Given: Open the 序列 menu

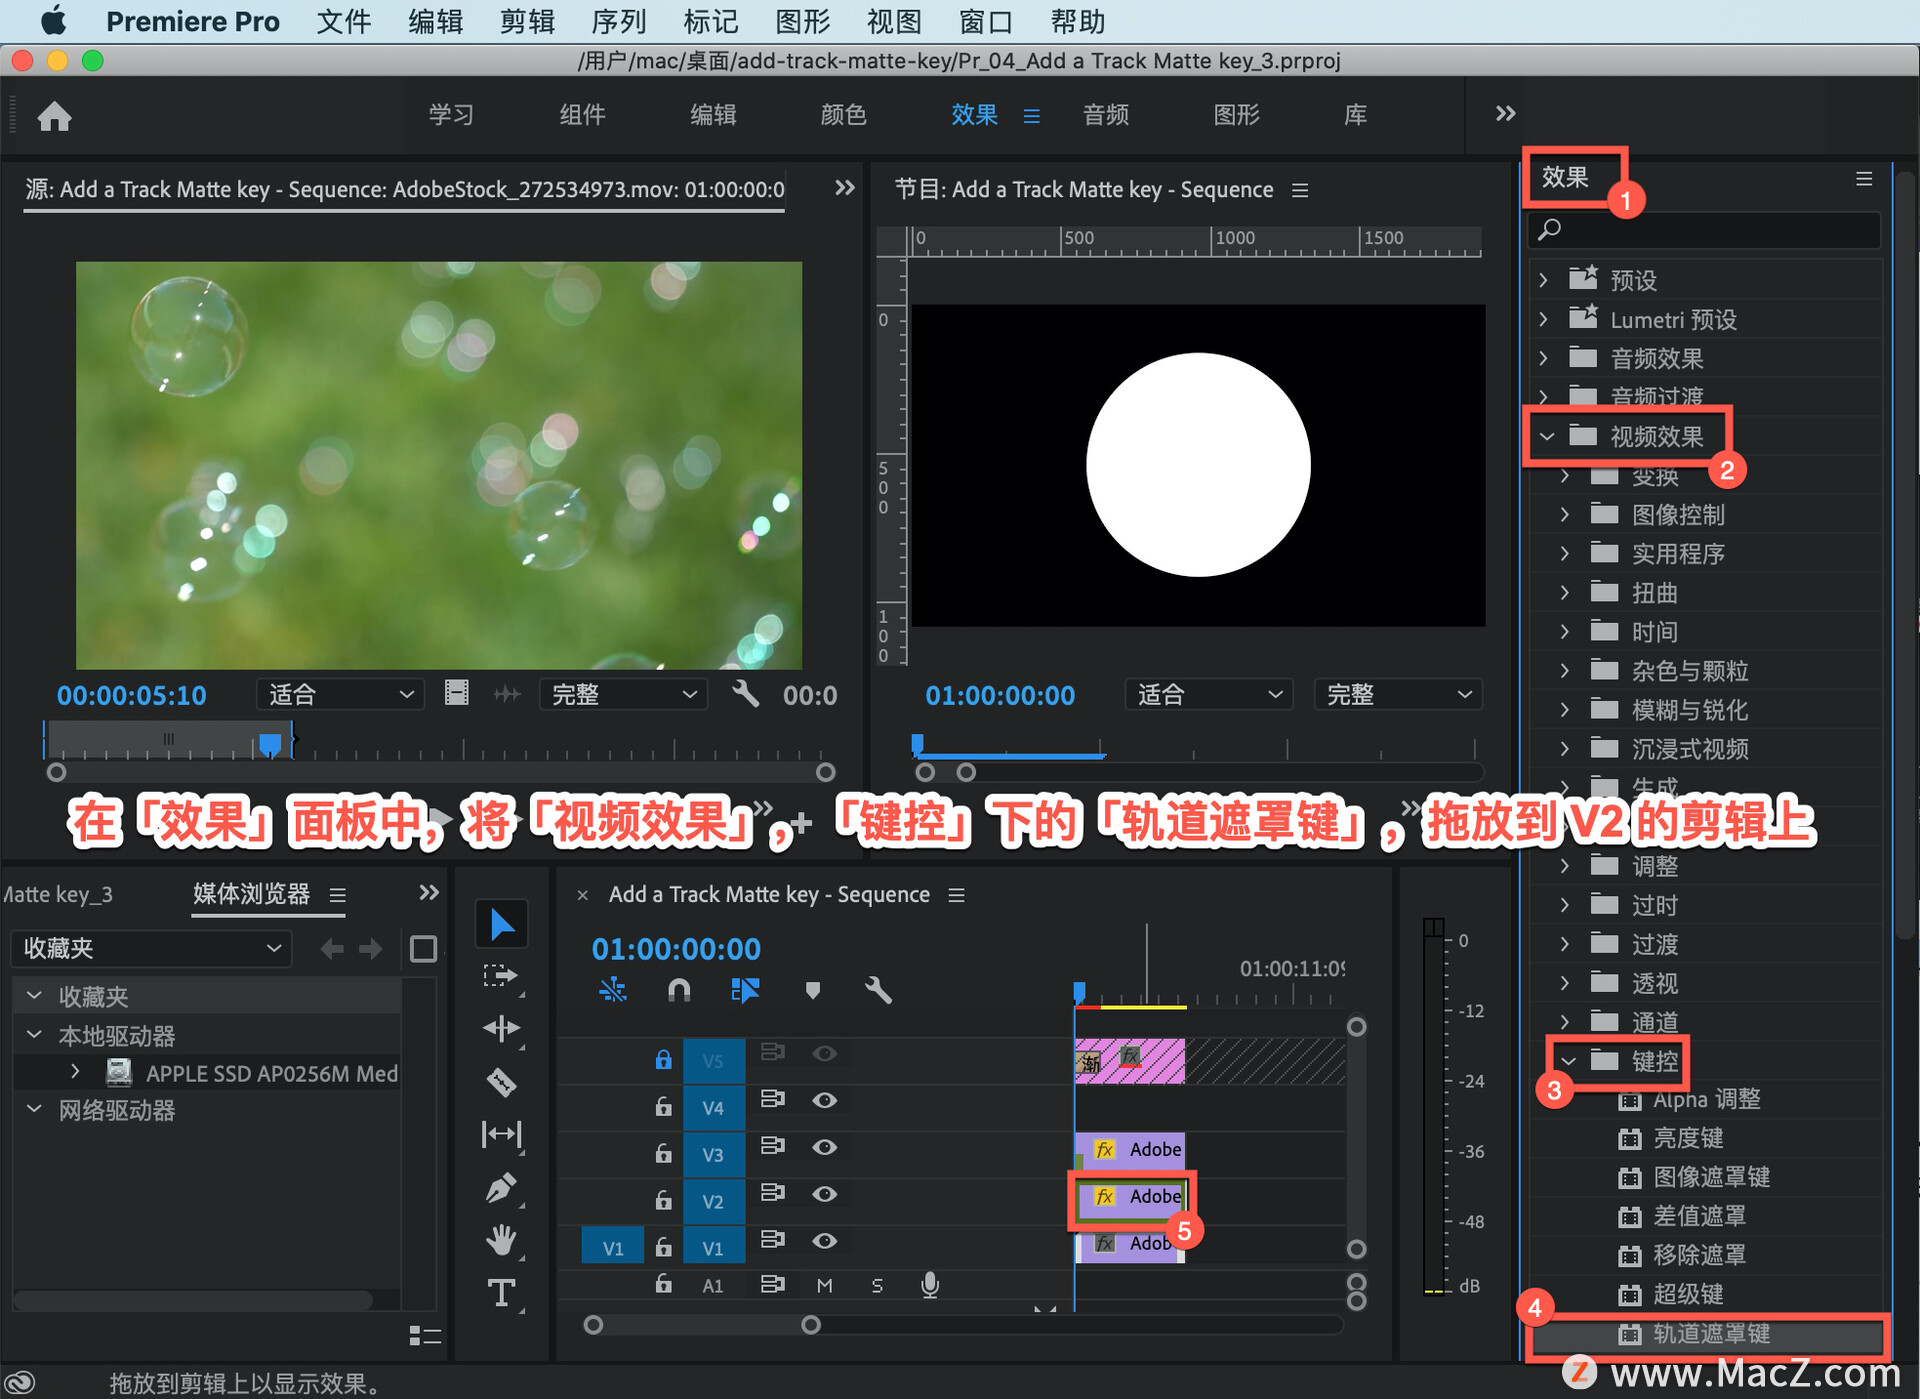Looking at the screenshot, I should (618, 21).
